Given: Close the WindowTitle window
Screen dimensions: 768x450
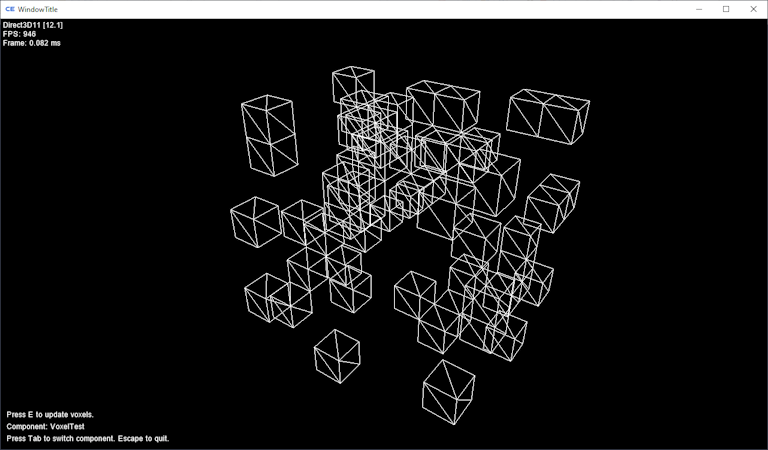Looking at the screenshot, I should tap(753, 9).
